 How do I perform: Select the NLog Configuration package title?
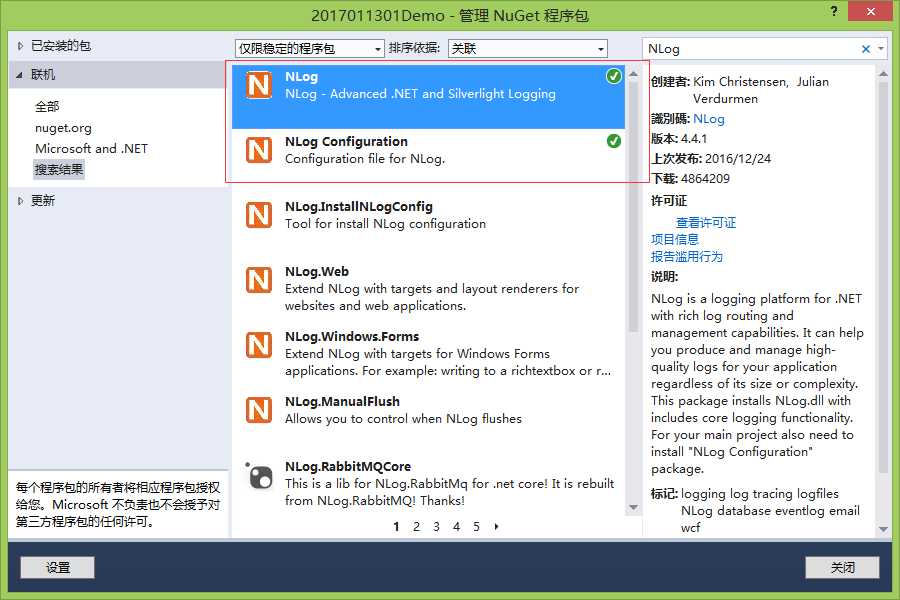pos(346,142)
